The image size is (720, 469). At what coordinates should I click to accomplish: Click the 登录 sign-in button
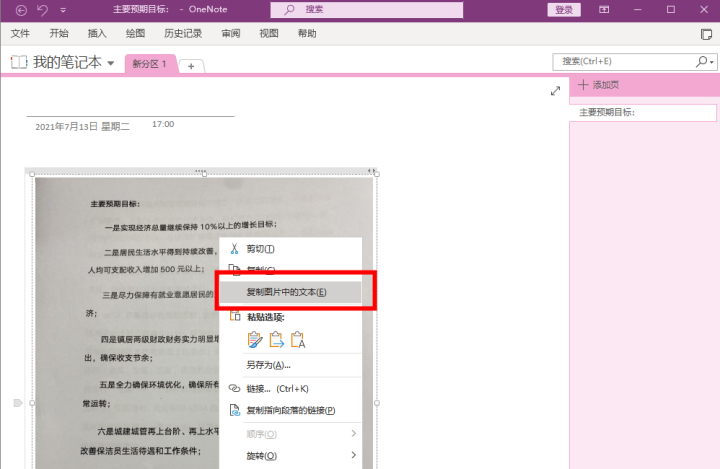click(564, 10)
